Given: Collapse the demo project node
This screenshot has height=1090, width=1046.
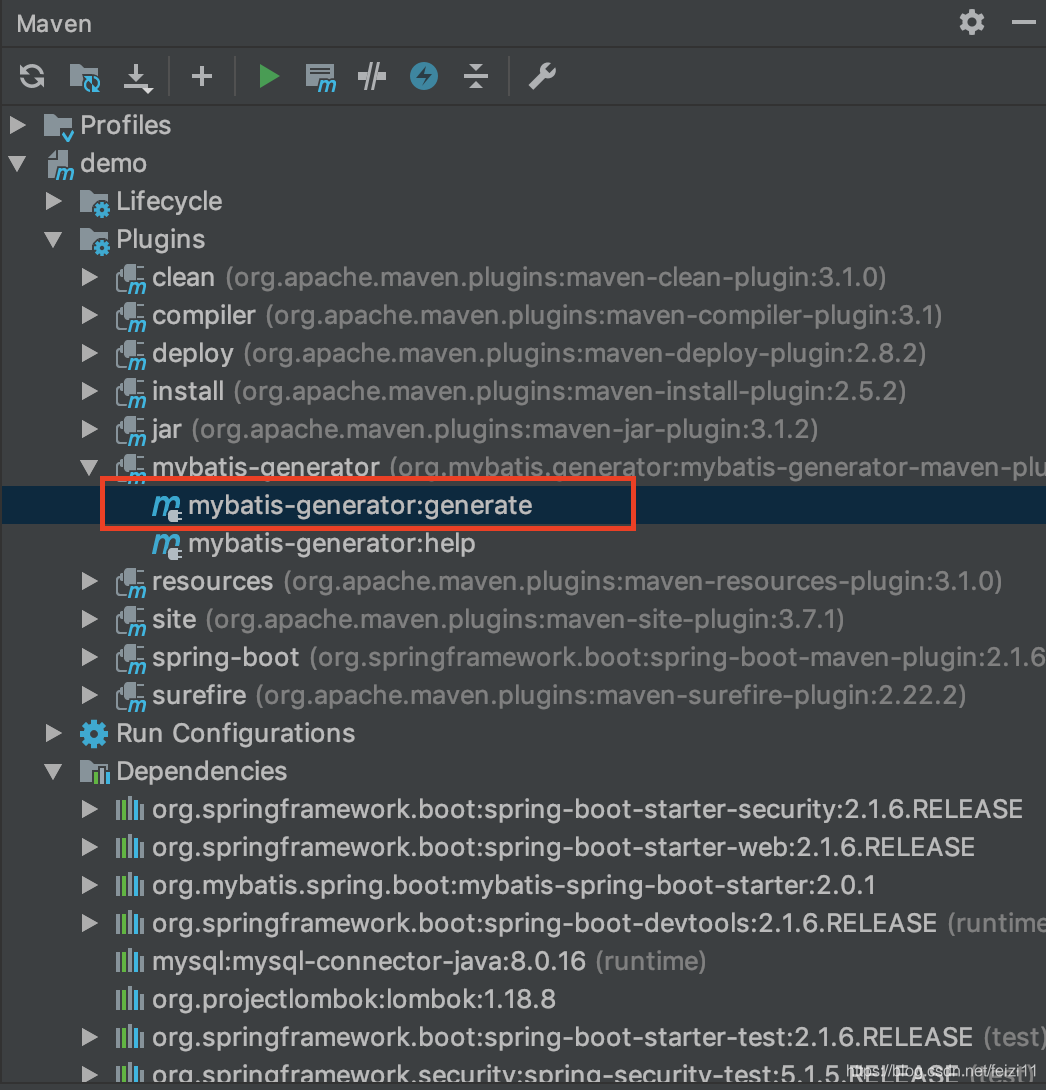Looking at the screenshot, I should coord(17,163).
